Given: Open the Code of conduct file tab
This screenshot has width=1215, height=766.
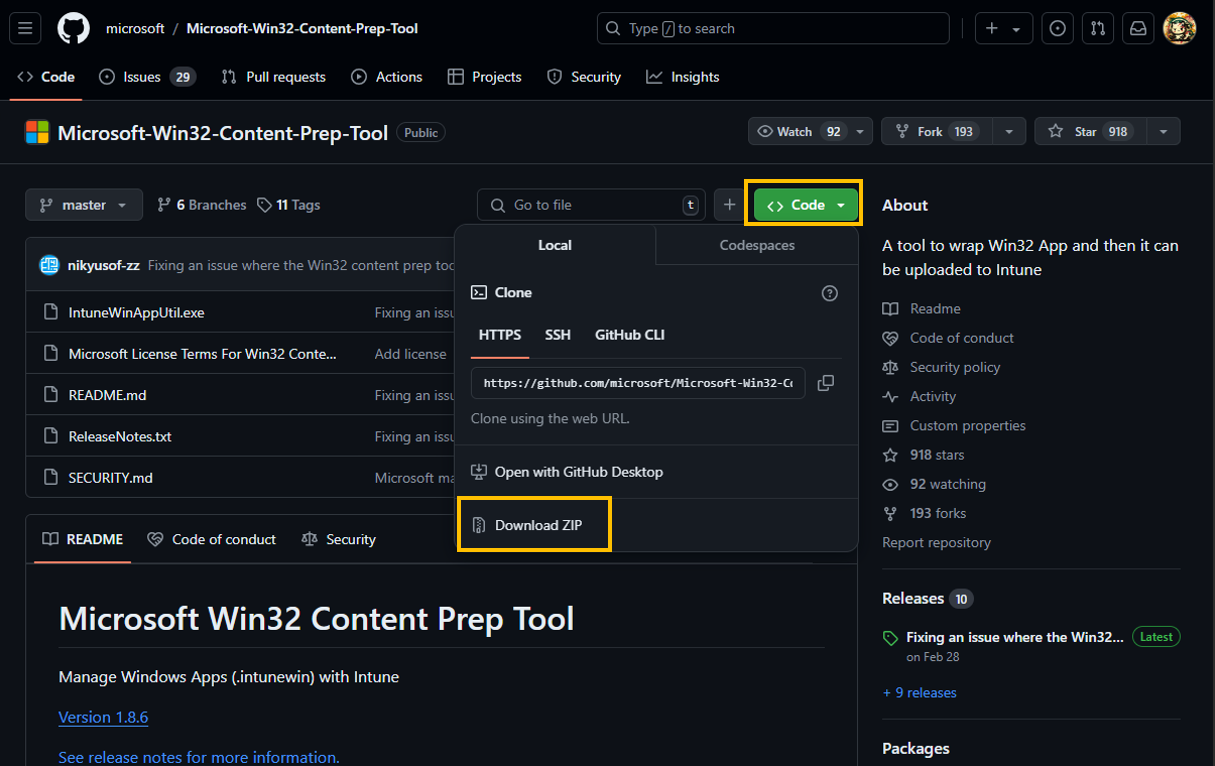Looking at the screenshot, I should pyautogui.click(x=211, y=539).
